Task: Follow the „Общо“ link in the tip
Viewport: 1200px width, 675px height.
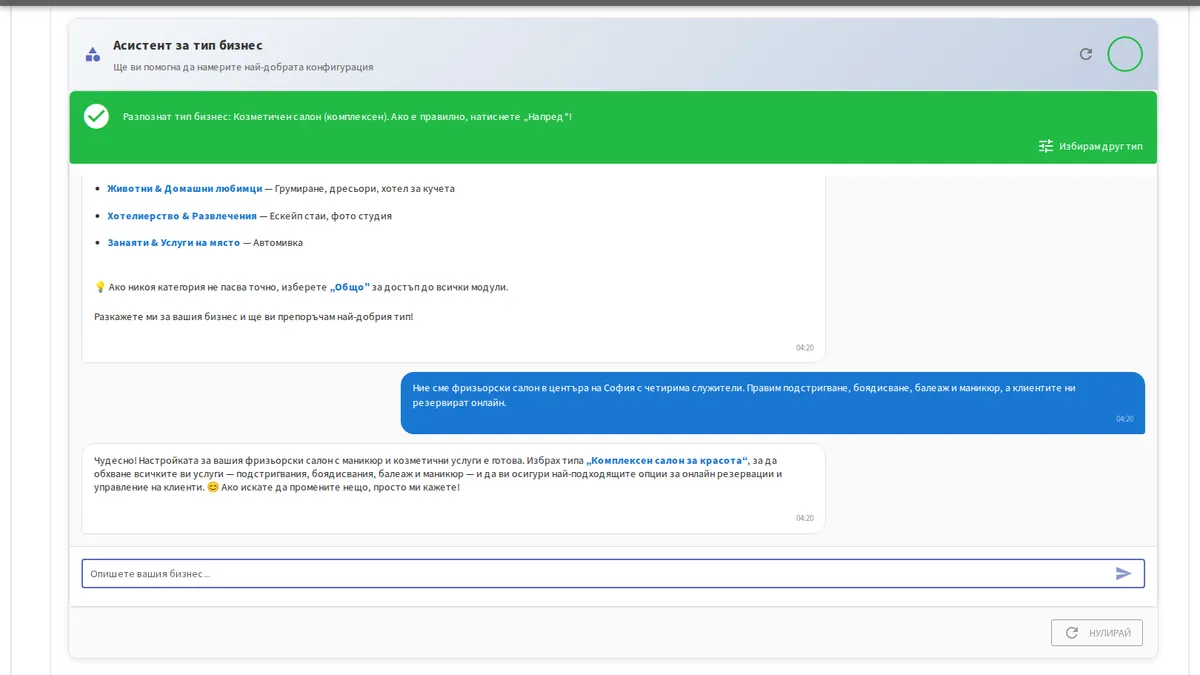Action: (x=350, y=287)
